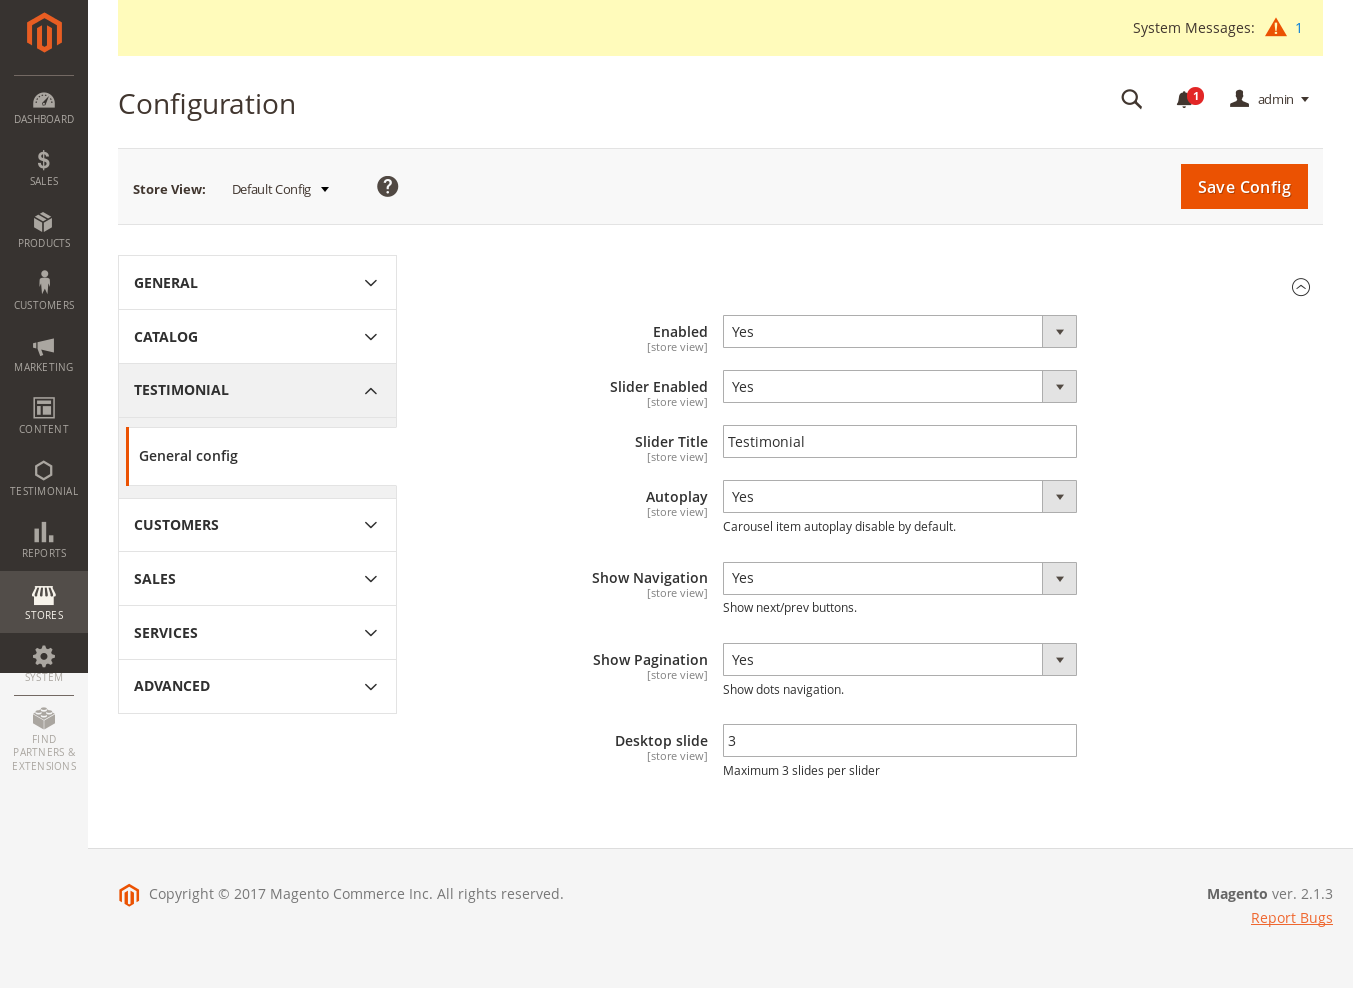Click the 'Maximum 3 slides per slider' note
Viewport: 1353px width, 988px height.
pyautogui.click(x=801, y=771)
